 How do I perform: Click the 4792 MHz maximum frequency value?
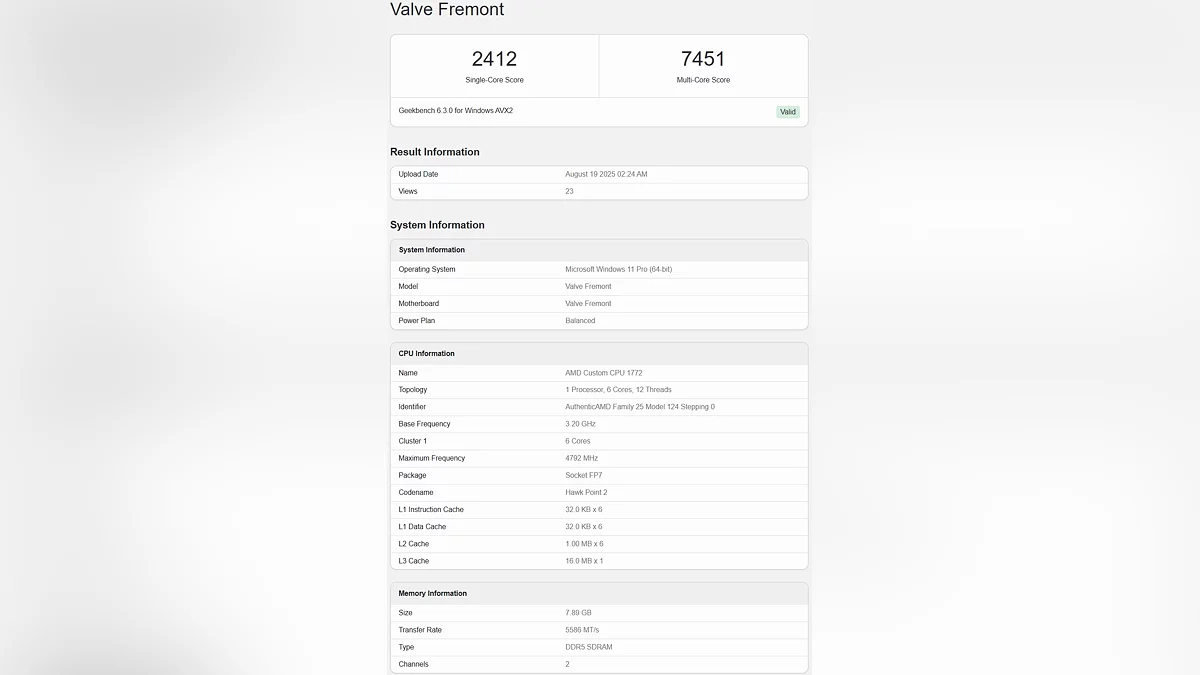tap(580, 458)
